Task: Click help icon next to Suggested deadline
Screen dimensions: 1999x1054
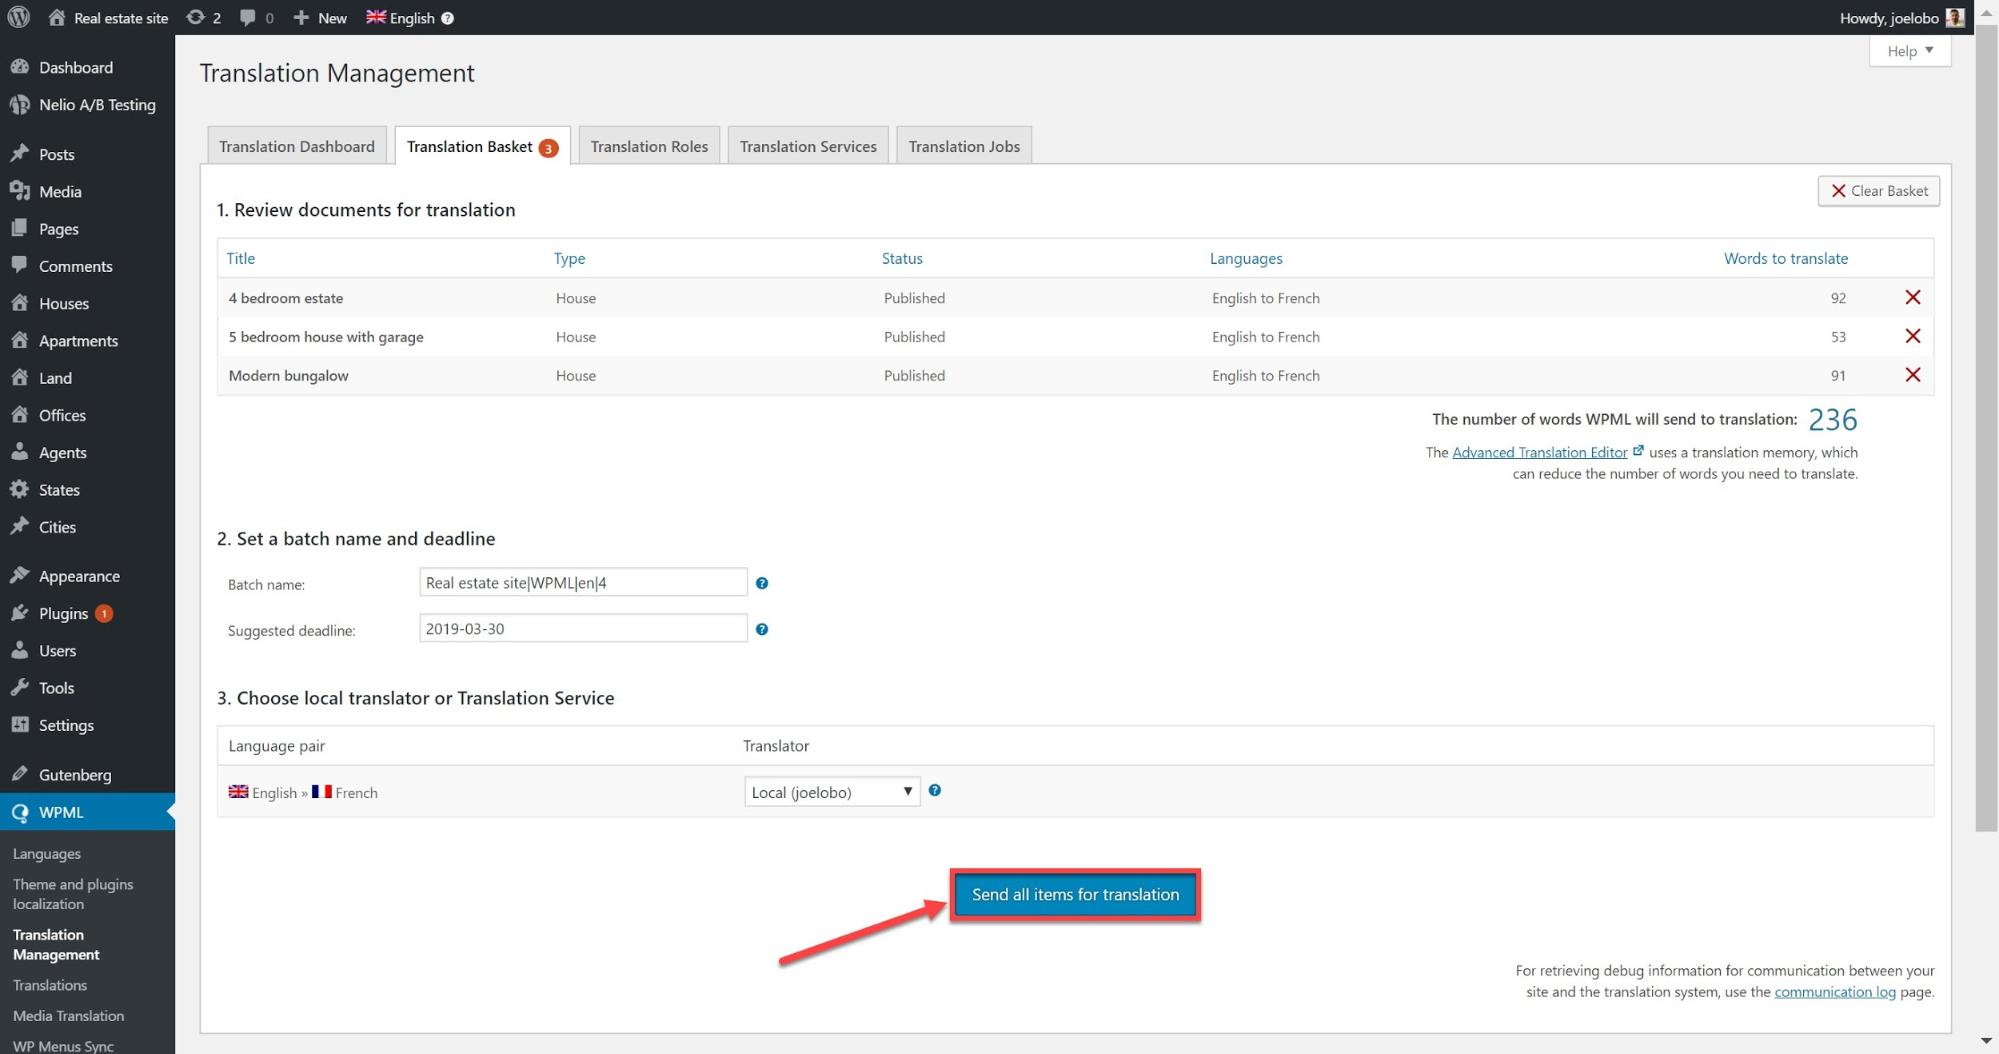Action: [762, 629]
